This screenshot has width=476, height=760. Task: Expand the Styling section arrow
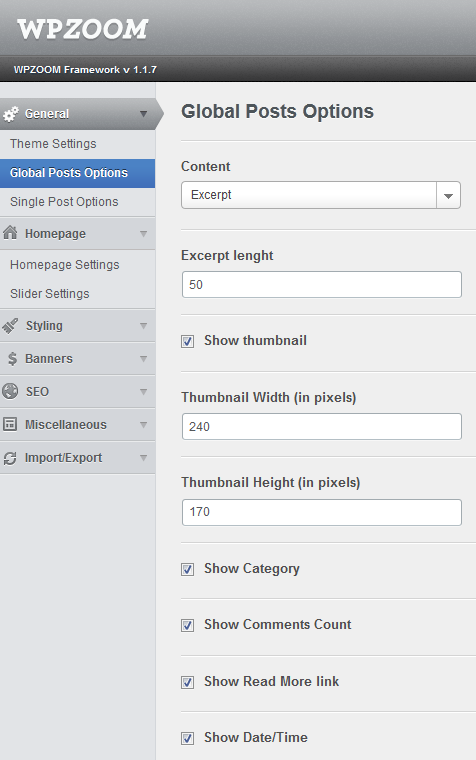tap(143, 326)
